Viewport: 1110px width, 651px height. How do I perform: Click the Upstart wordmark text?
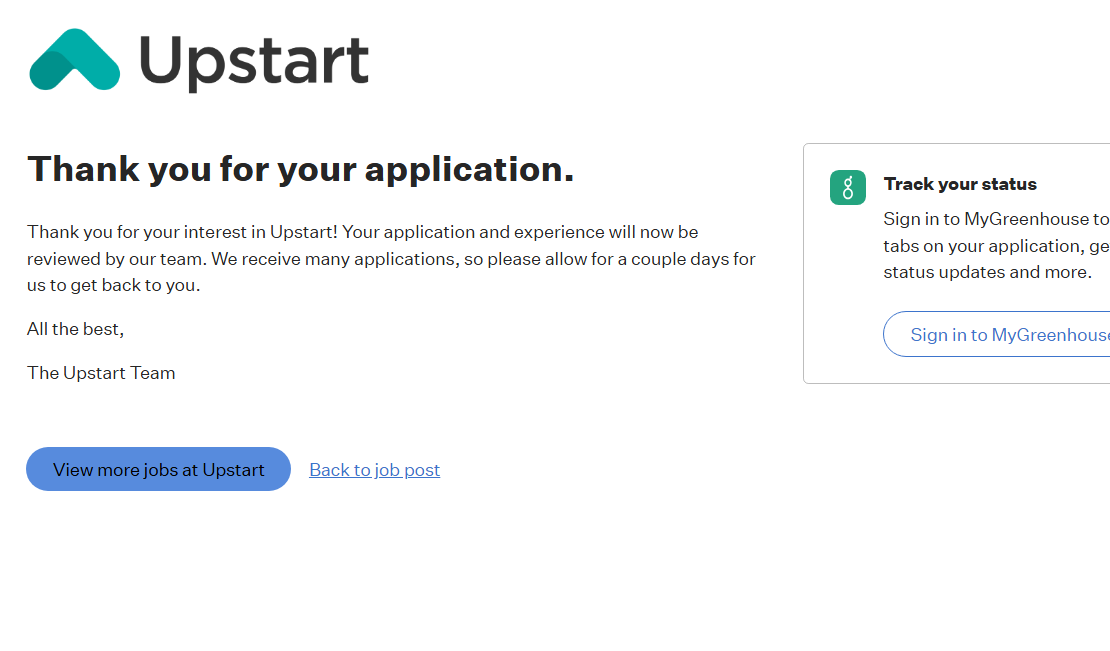pos(254,60)
